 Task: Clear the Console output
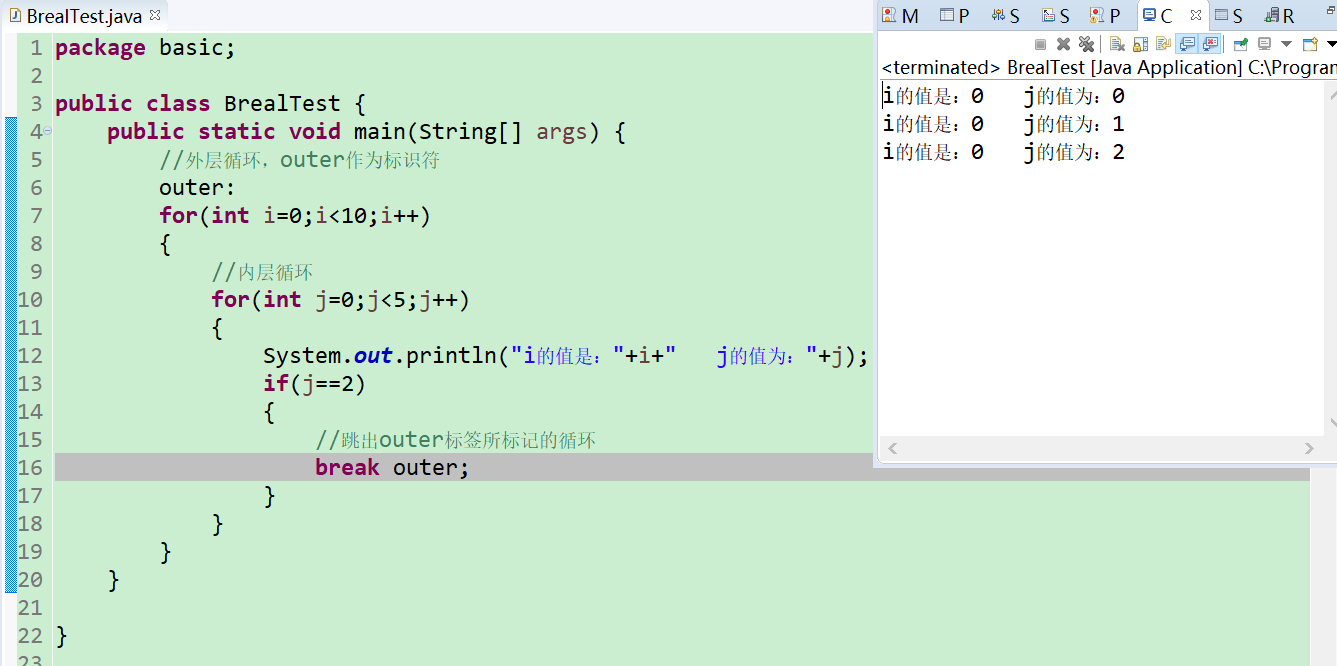tap(1117, 44)
